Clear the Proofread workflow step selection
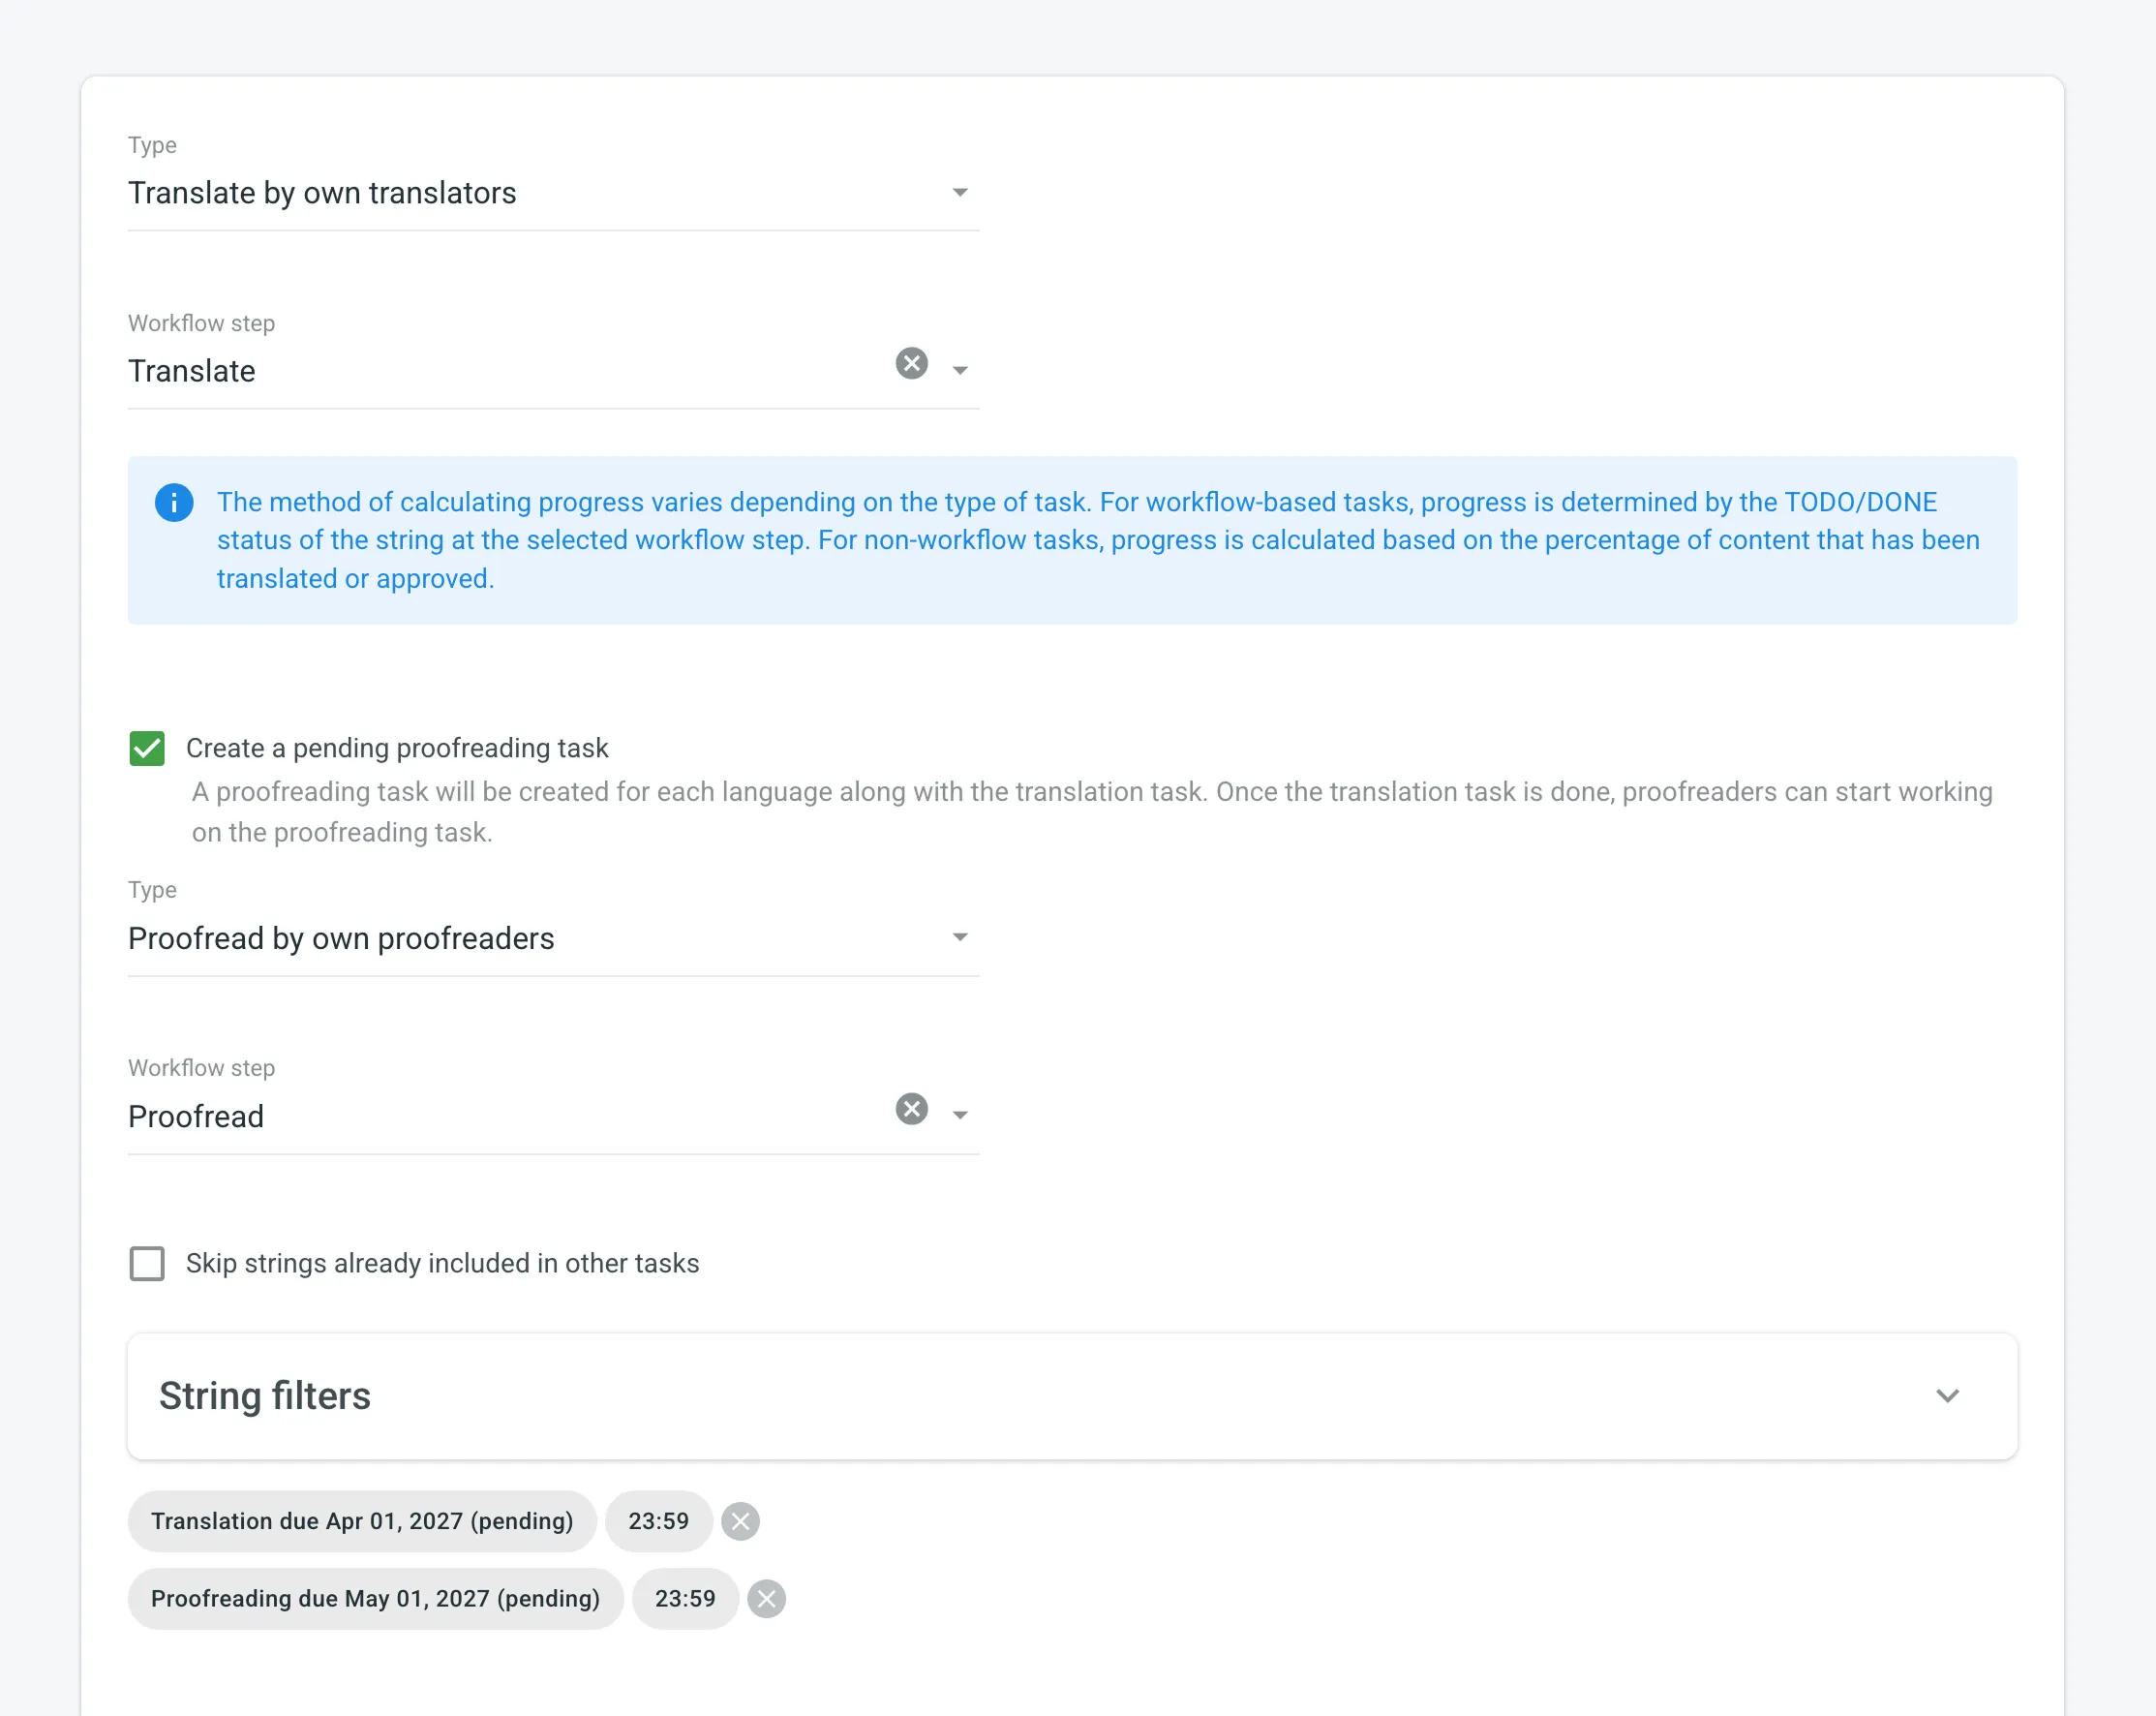 (x=910, y=1109)
